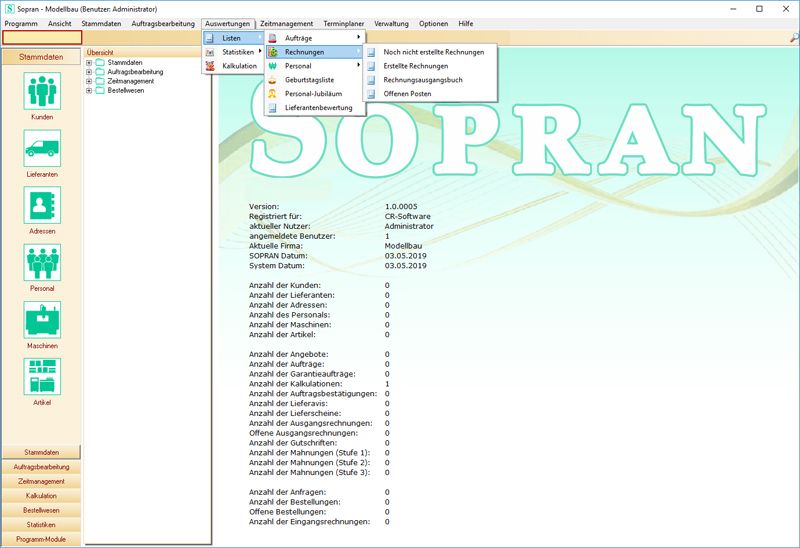
Task: Click the red-bordered input field at top left
Action: [x=42, y=37]
